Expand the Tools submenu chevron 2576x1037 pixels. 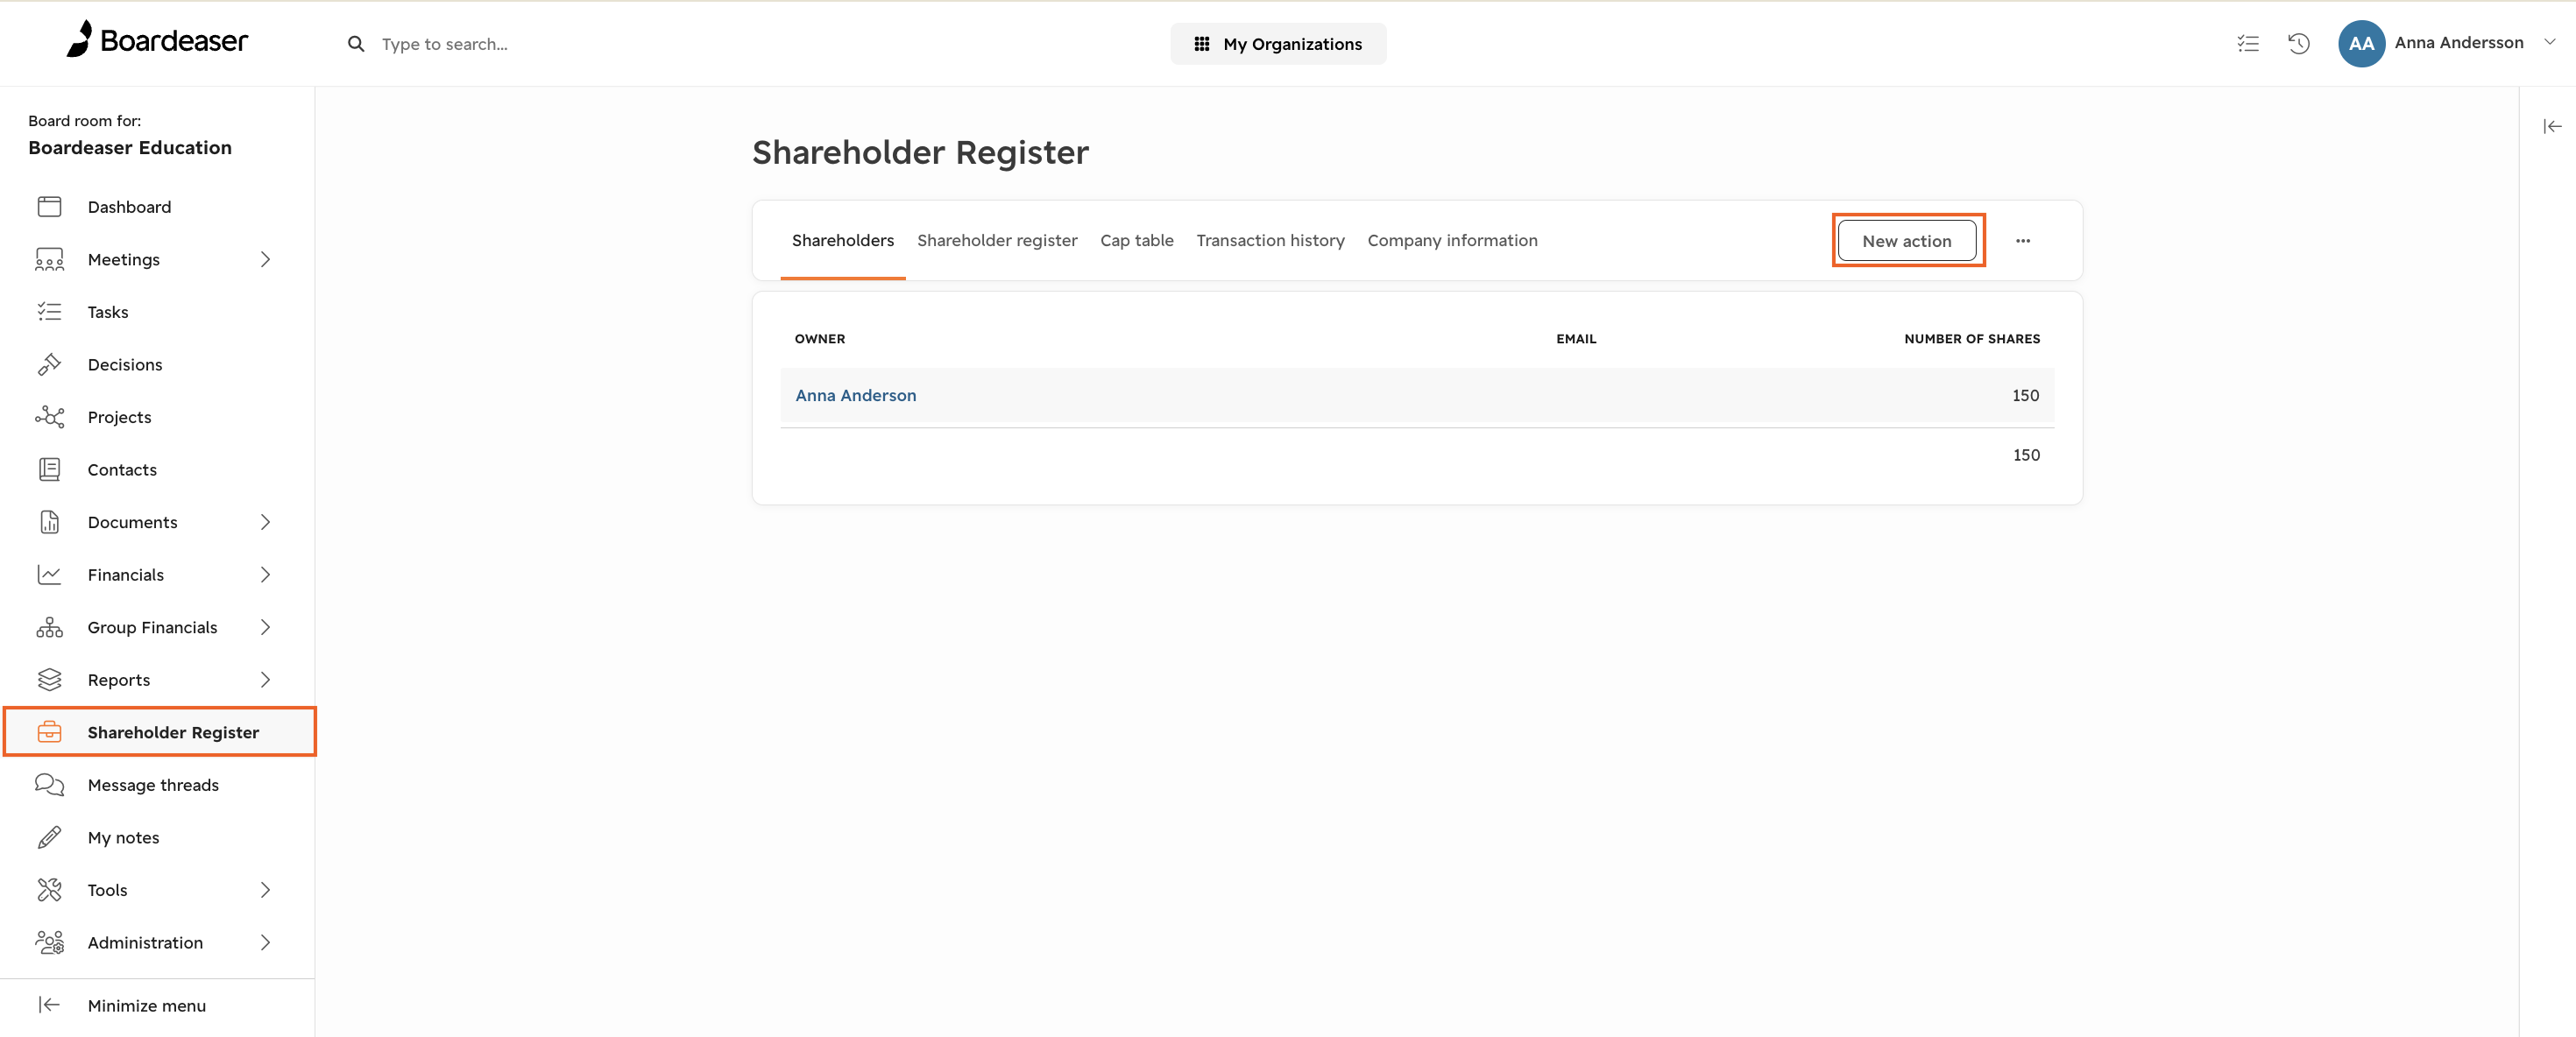(x=265, y=890)
